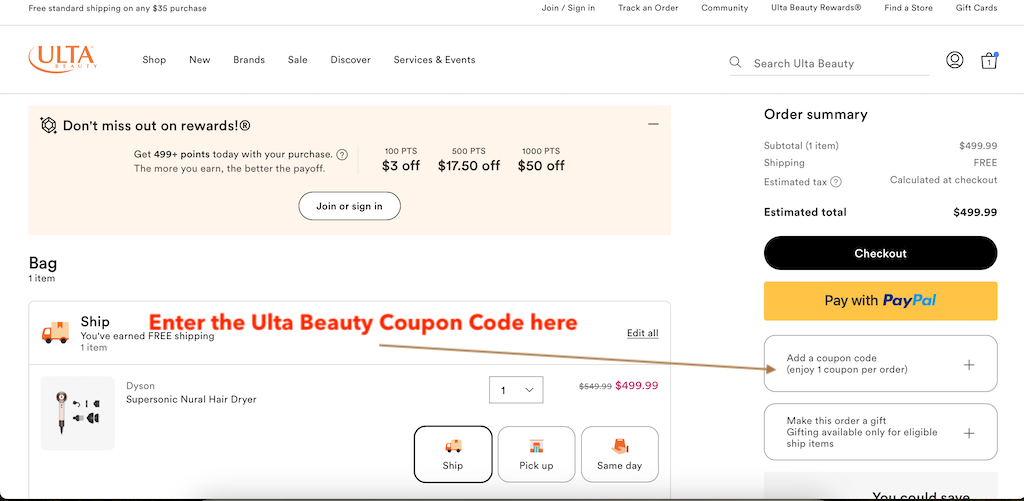Select the Pick up delivery option
The width and height of the screenshot is (1024, 501).
536,454
